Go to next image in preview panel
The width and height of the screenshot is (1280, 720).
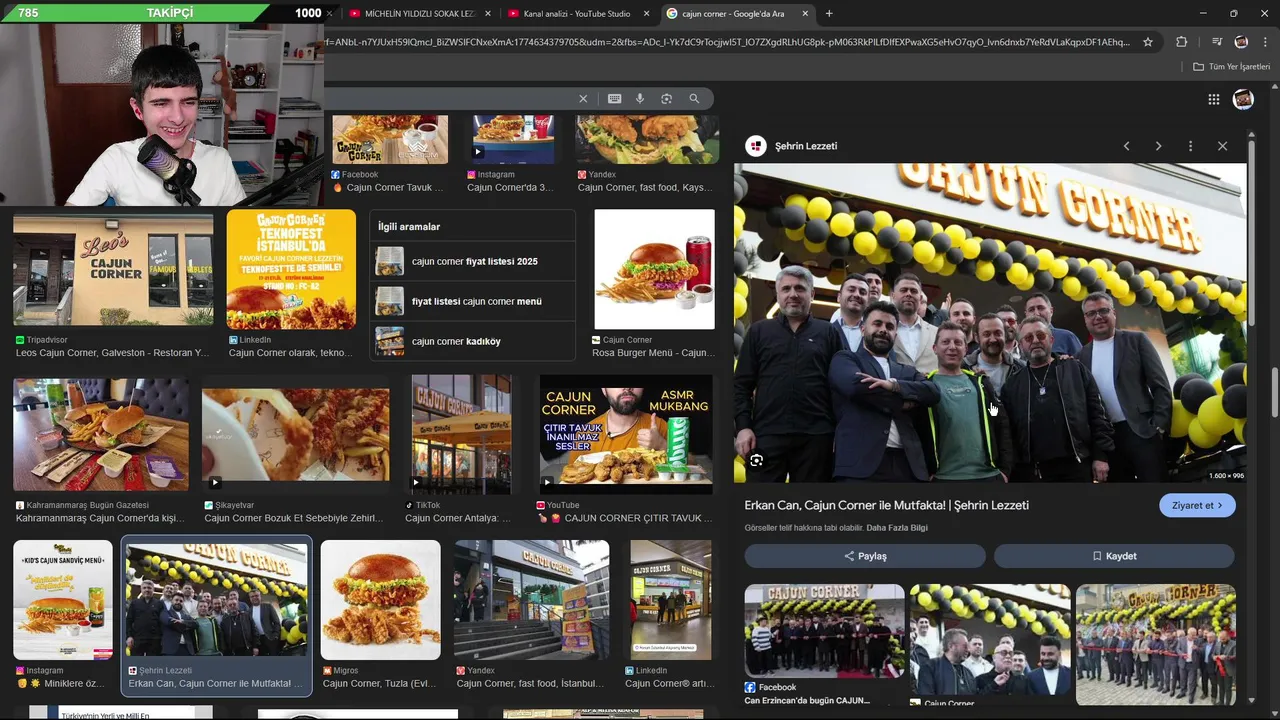click(1158, 146)
